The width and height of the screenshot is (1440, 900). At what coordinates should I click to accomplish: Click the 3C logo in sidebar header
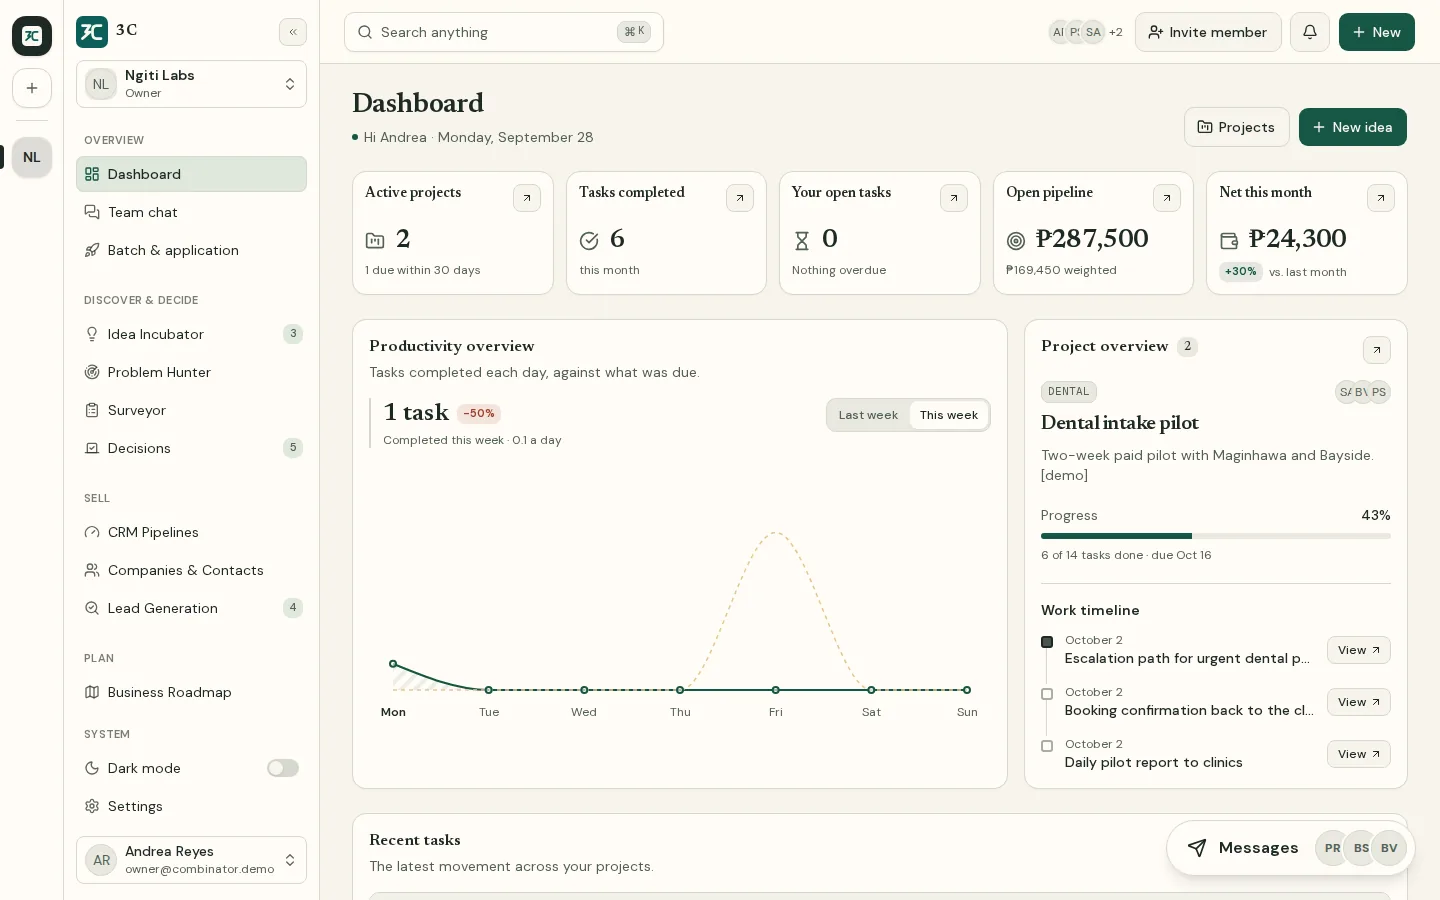coord(92,32)
